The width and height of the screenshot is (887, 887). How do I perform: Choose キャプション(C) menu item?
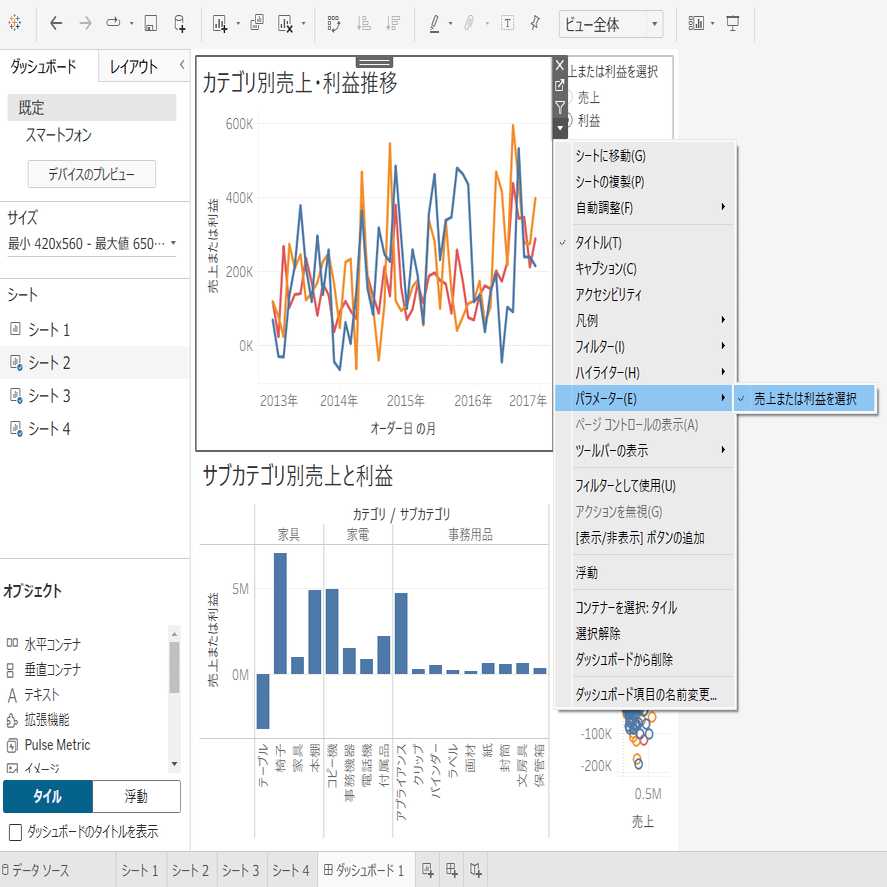click(x=645, y=269)
